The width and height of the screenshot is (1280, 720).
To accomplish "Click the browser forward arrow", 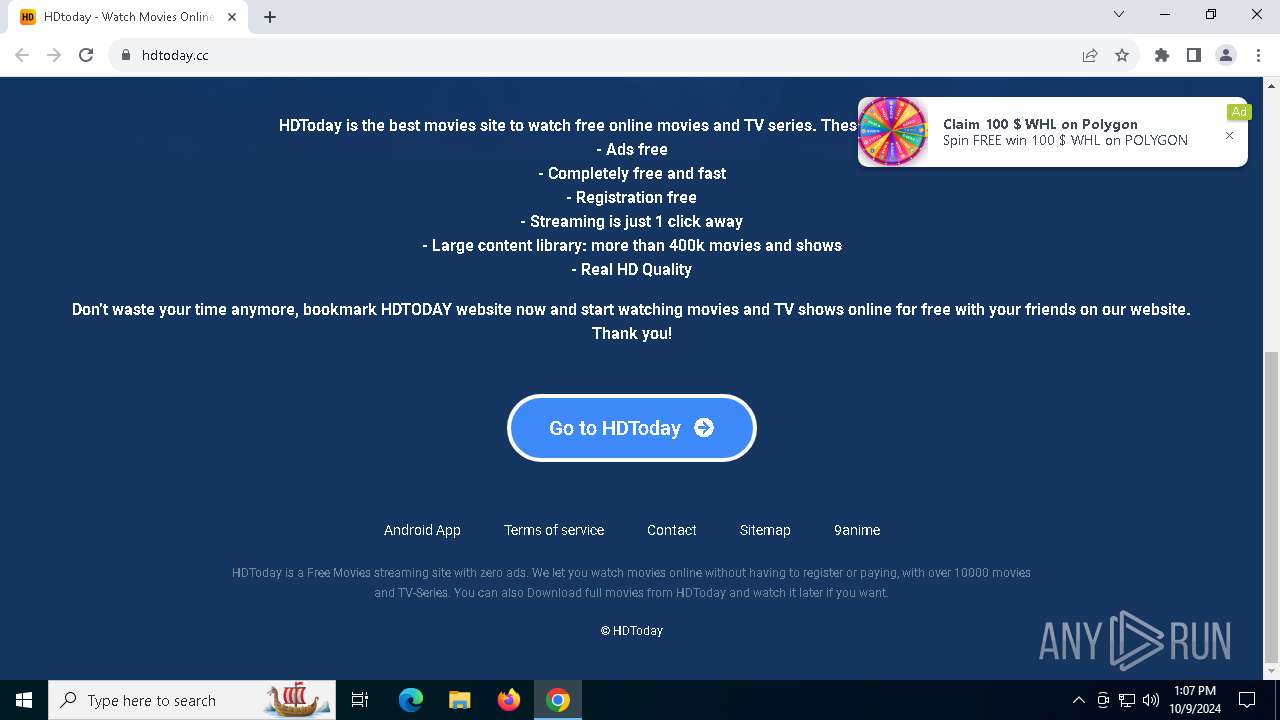I will [54, 55].
